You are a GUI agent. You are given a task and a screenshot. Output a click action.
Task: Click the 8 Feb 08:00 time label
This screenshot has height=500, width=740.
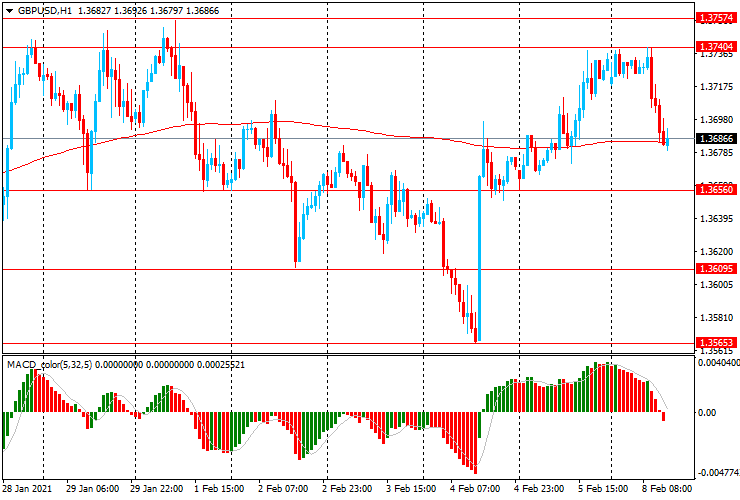[x=666, y=490]
